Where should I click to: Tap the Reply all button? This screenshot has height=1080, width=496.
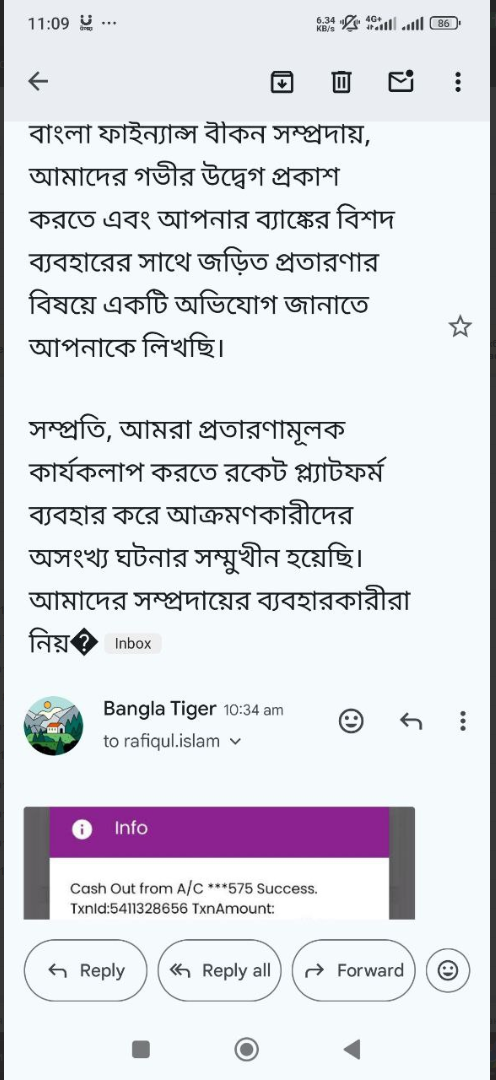coord(220,970)
